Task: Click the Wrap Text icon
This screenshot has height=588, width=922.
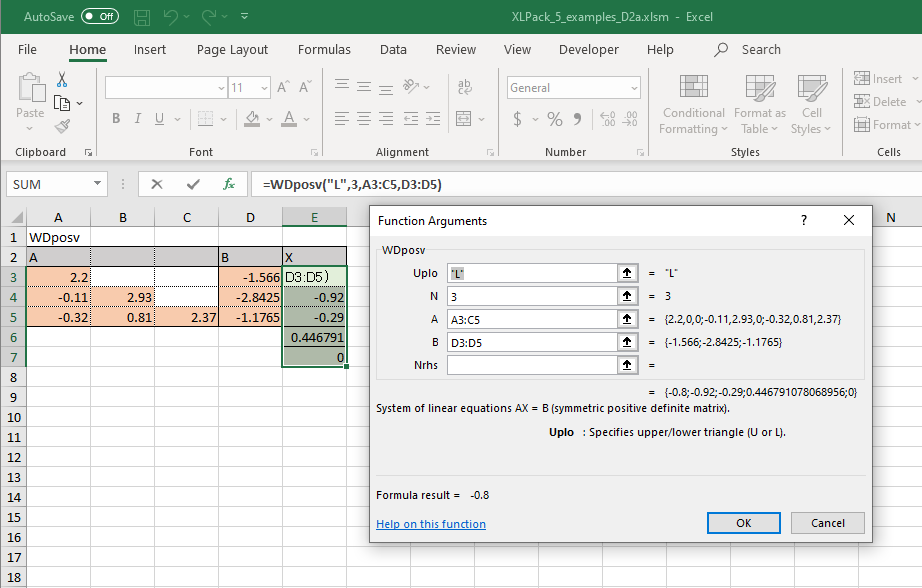Action: 465,87
